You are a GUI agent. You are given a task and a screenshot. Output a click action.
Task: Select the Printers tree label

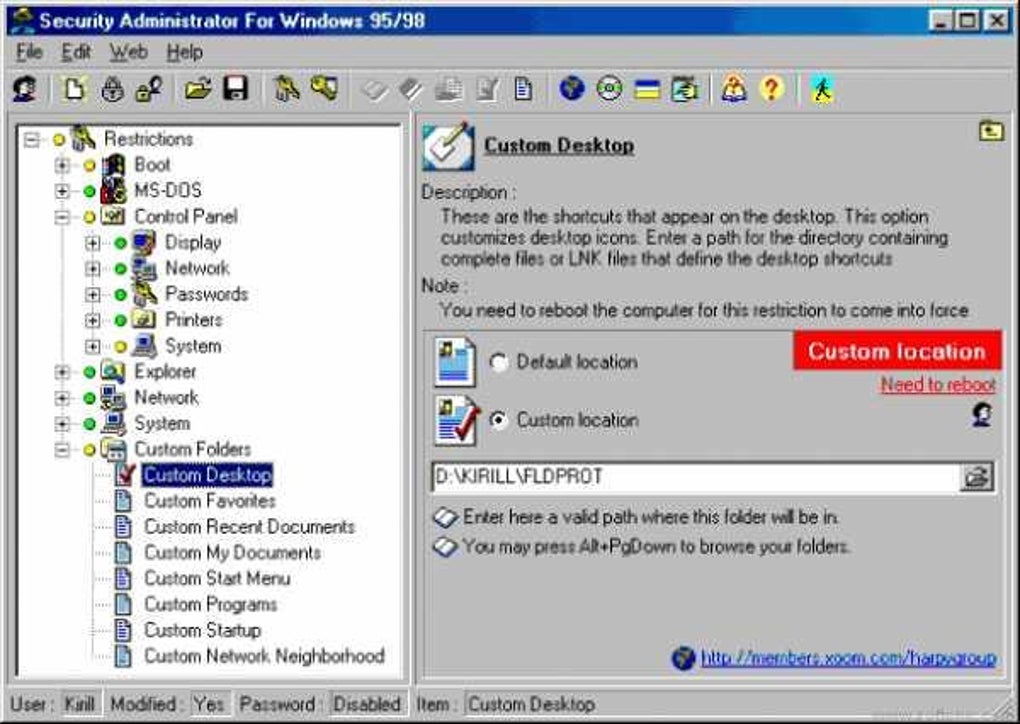tap(194, 320)
